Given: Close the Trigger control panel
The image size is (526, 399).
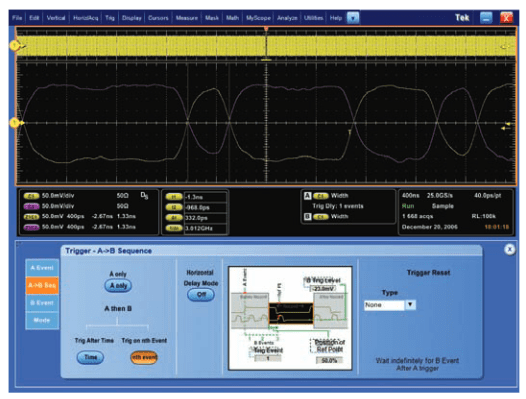Looking at the screenshot, I should [509, 250].
